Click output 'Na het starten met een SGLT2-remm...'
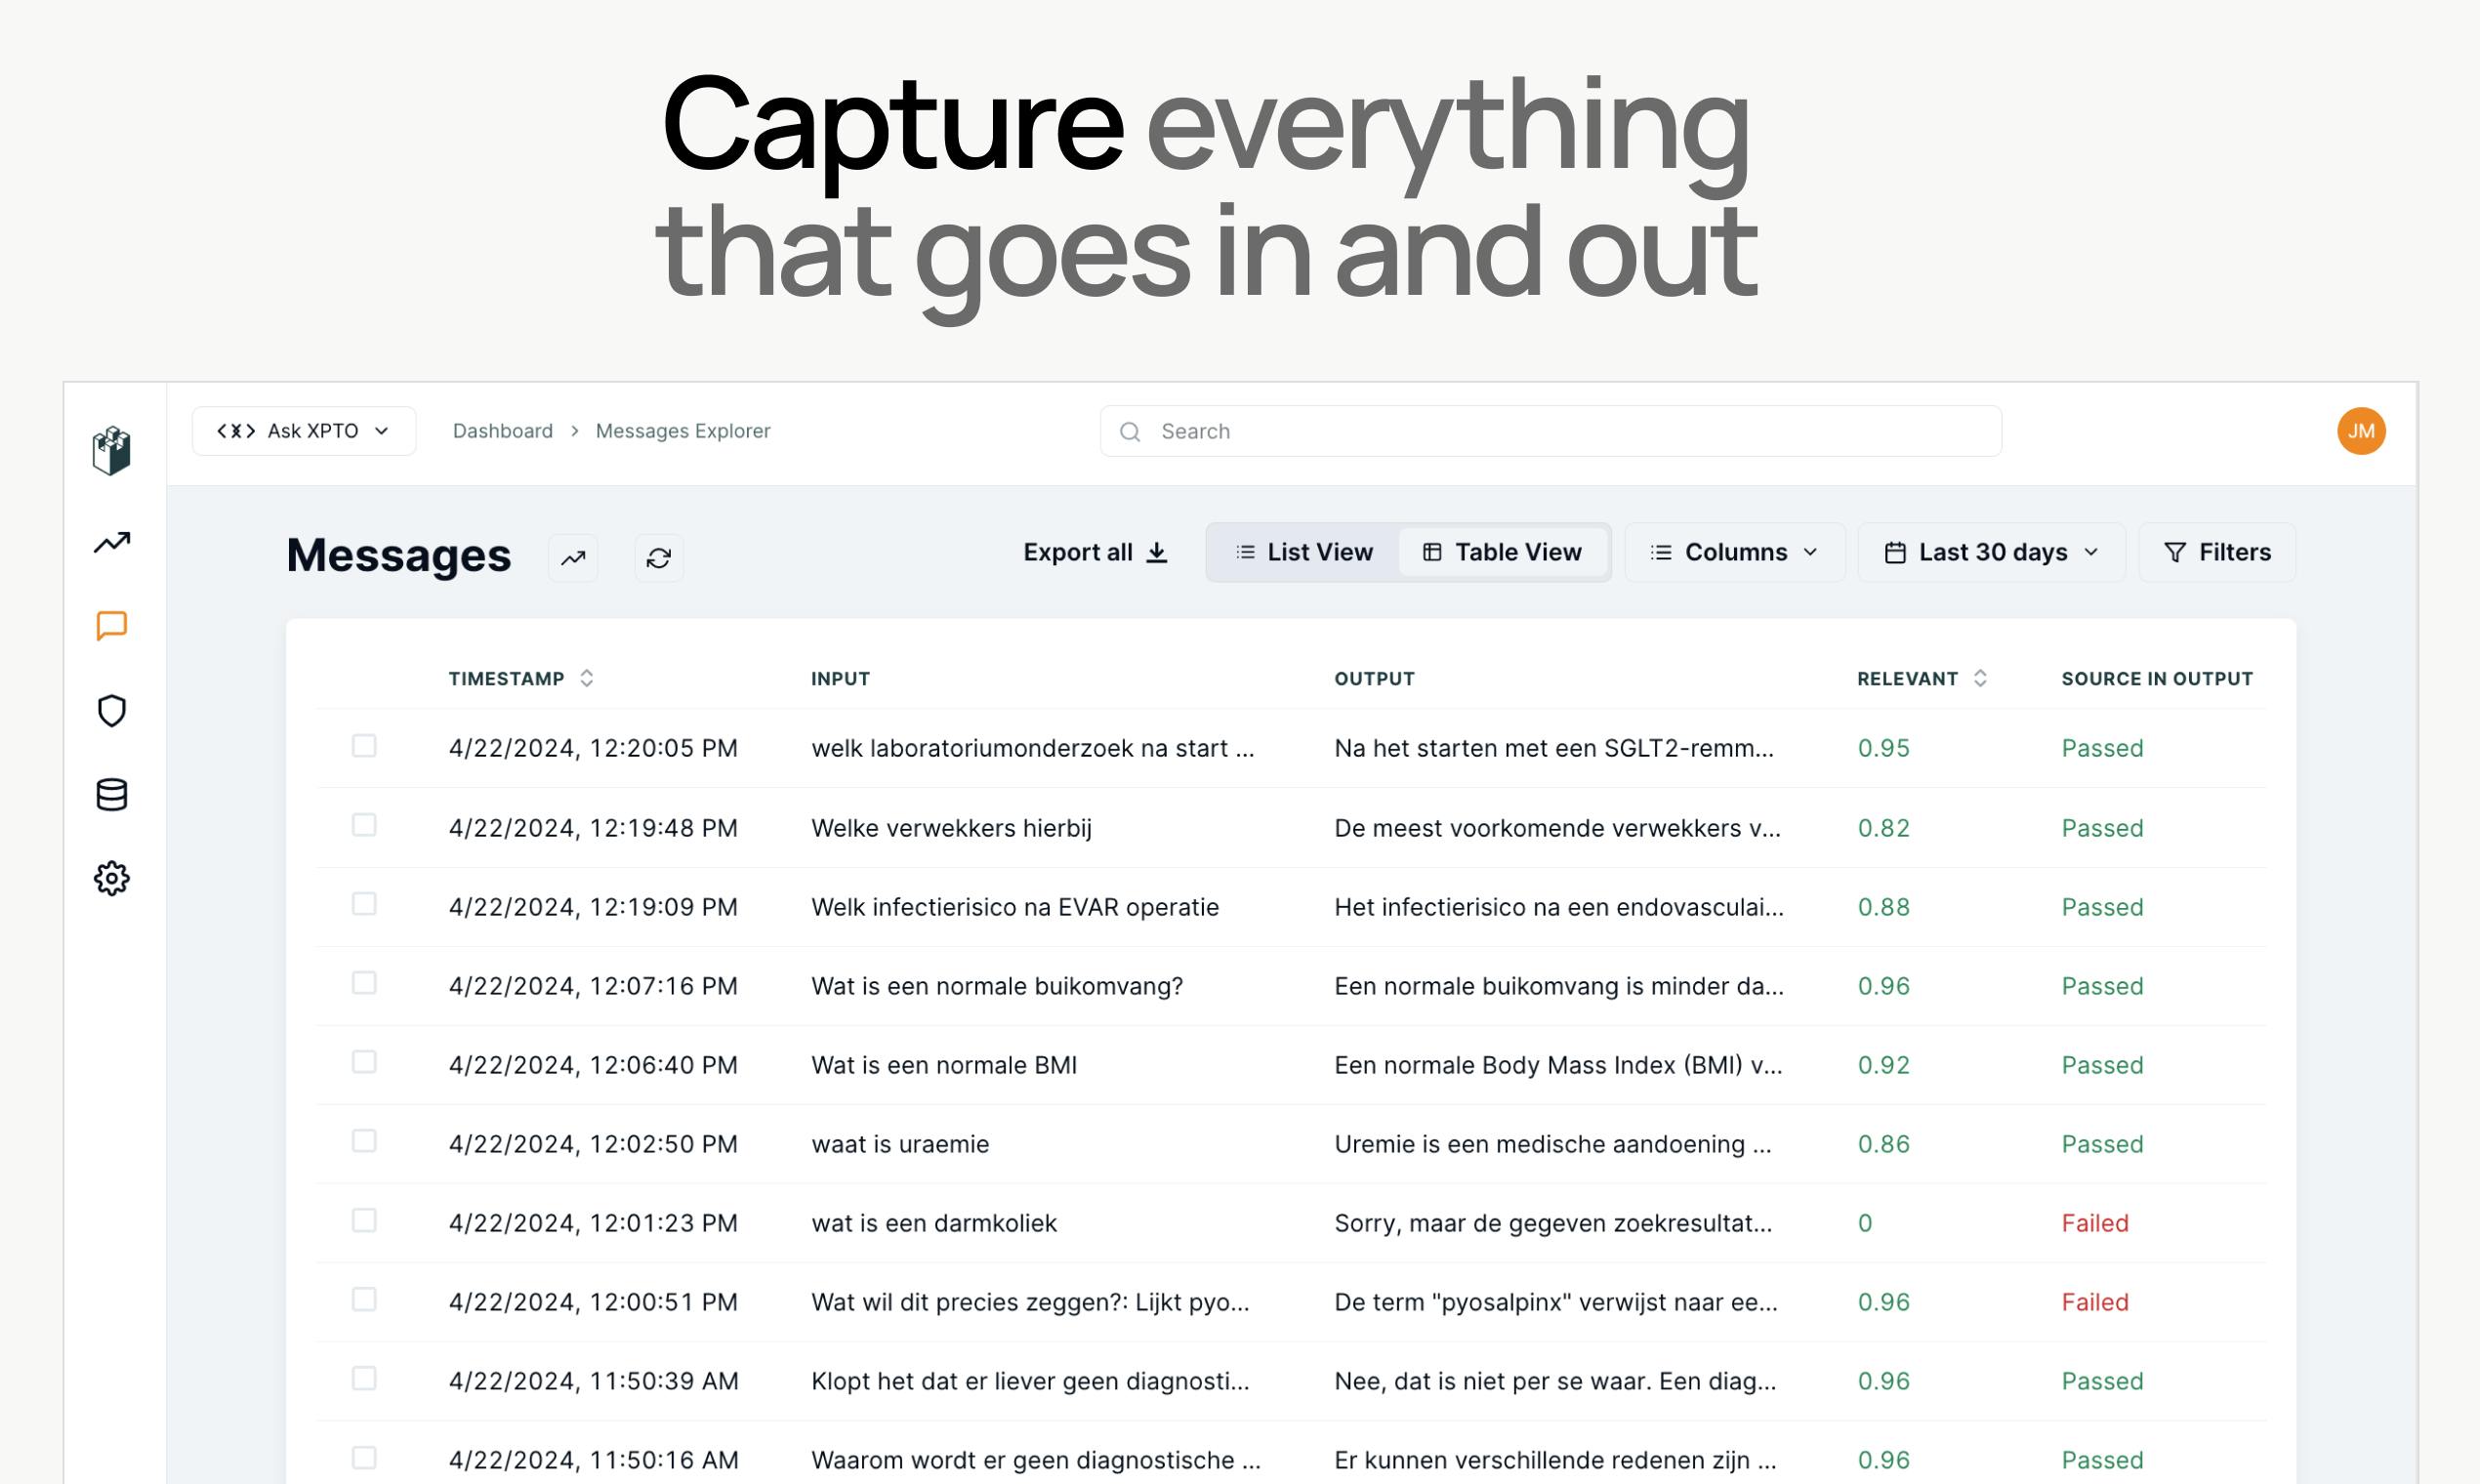The width and height of the screenshot is (2480, 1484). click(x=1554, y=748)
